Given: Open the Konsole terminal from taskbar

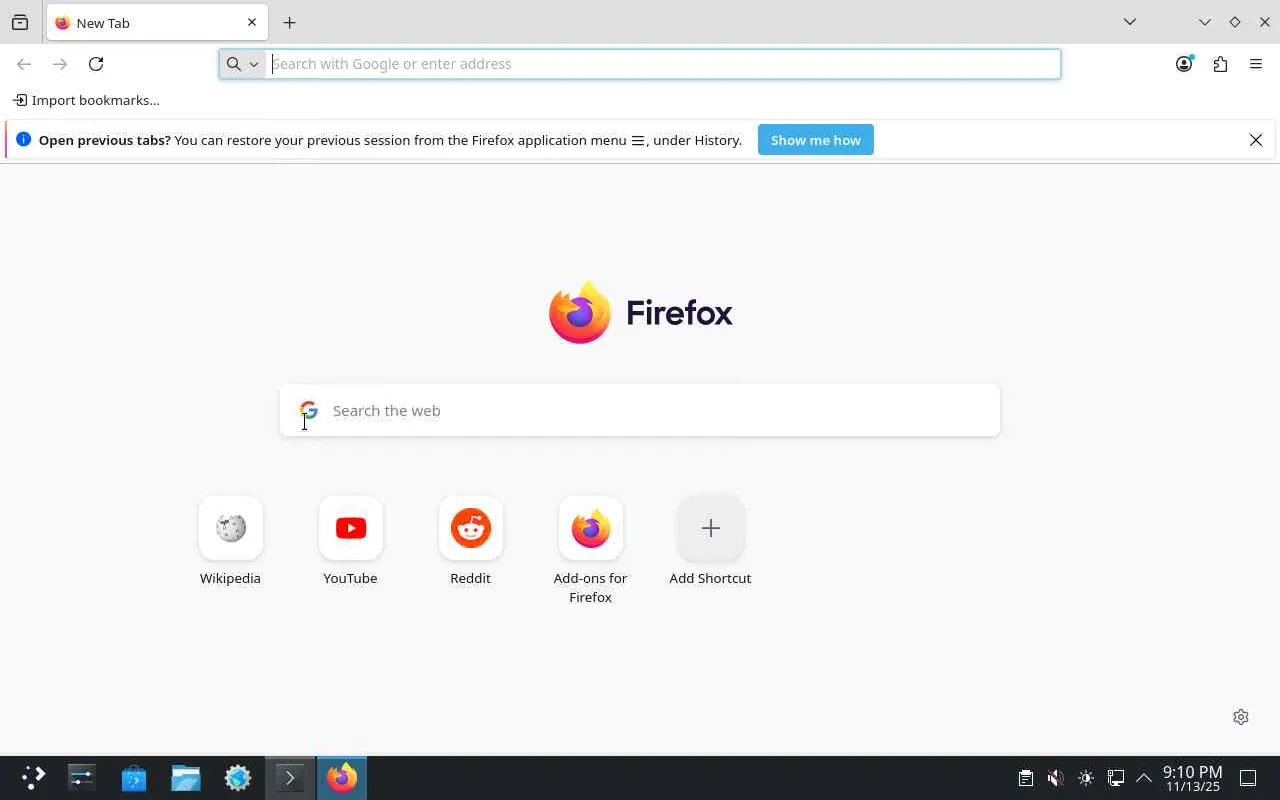Looking at the screenshot, I should [x=290, y=778].
